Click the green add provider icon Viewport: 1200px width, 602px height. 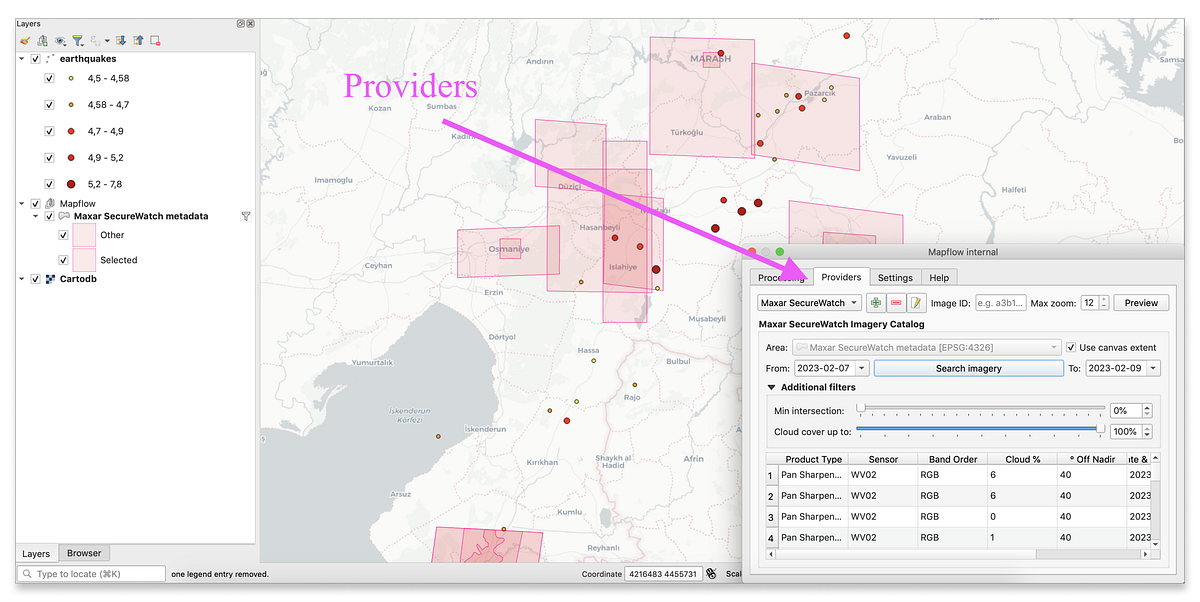875,302
